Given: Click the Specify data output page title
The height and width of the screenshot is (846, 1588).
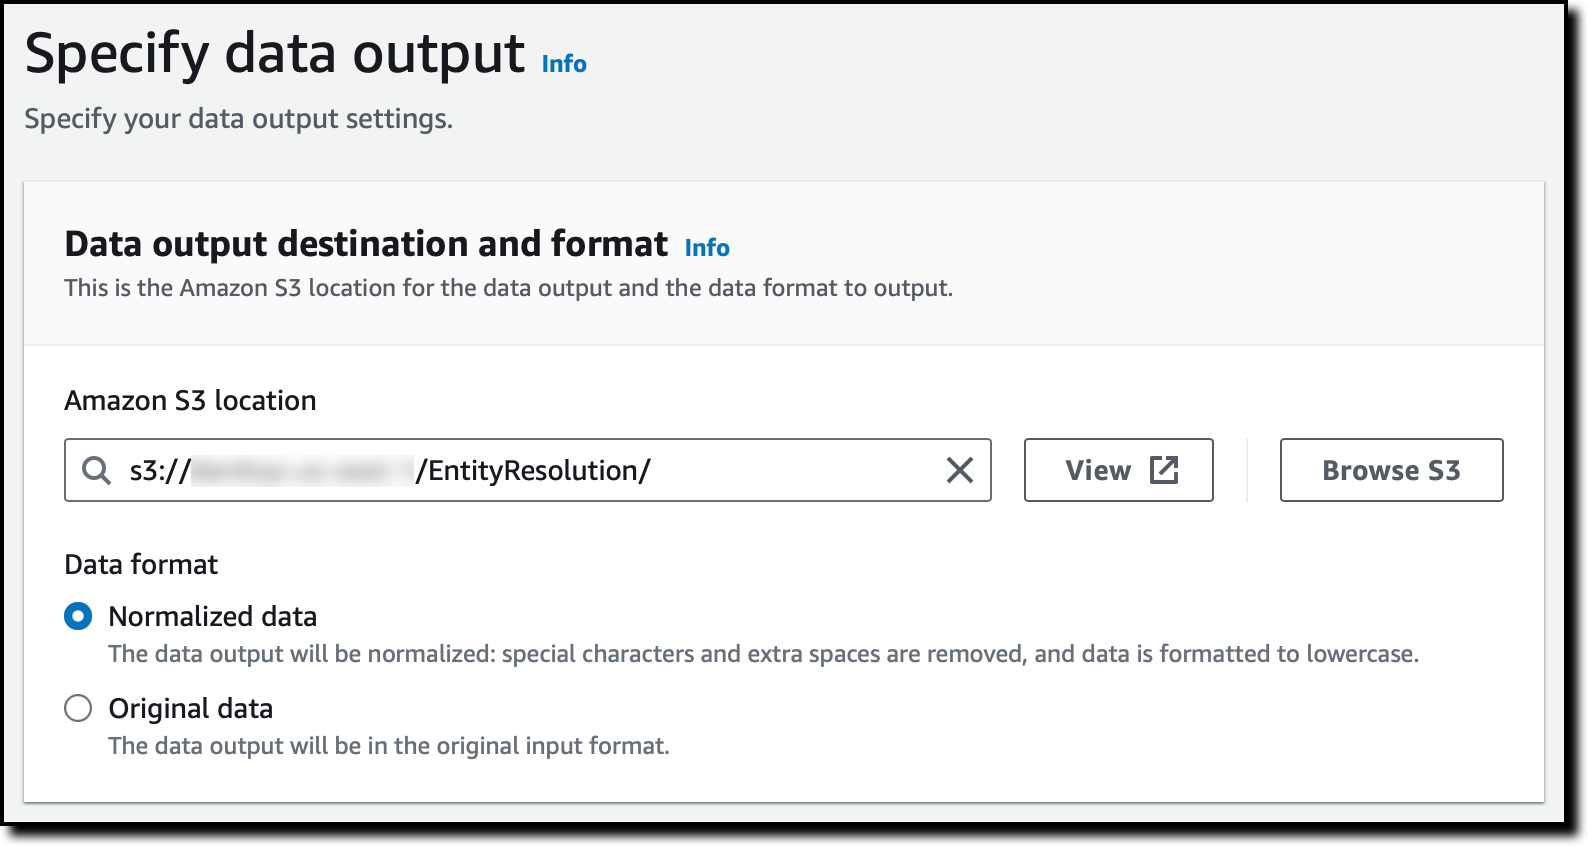Looking at the screenshot, I should point(275,53).
